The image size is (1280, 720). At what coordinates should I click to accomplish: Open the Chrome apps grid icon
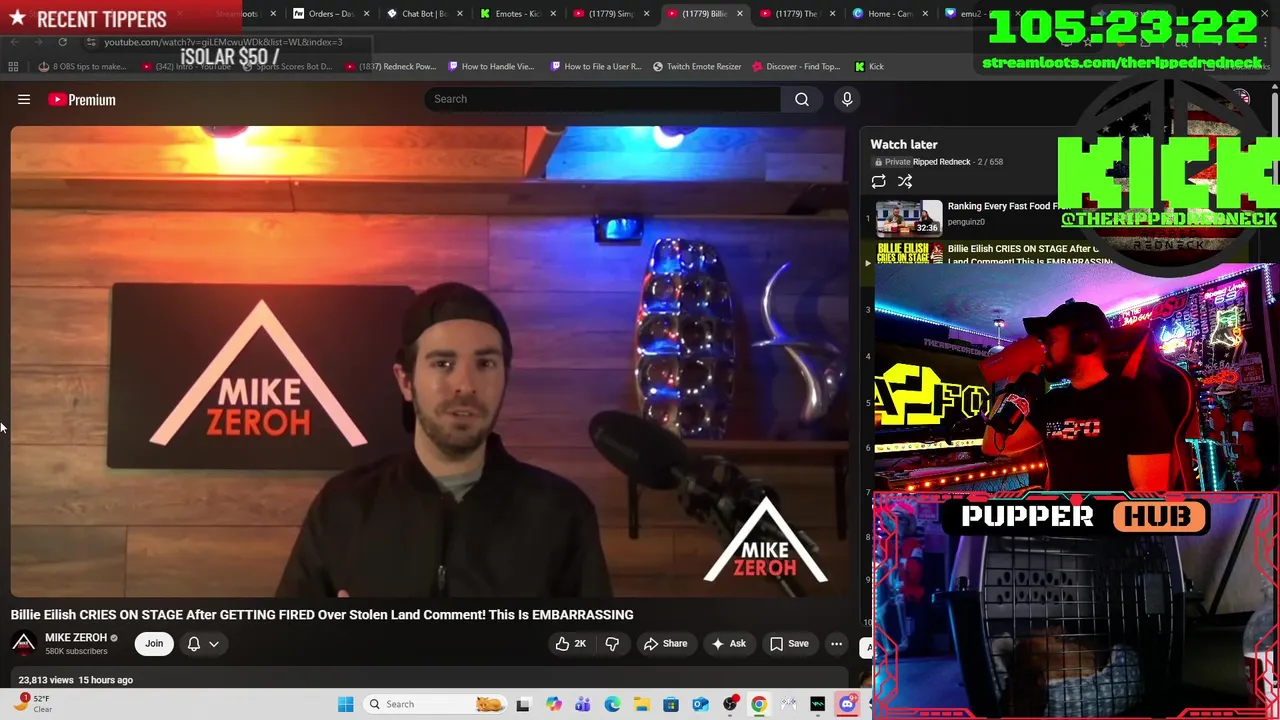click(x=13, y=66)
